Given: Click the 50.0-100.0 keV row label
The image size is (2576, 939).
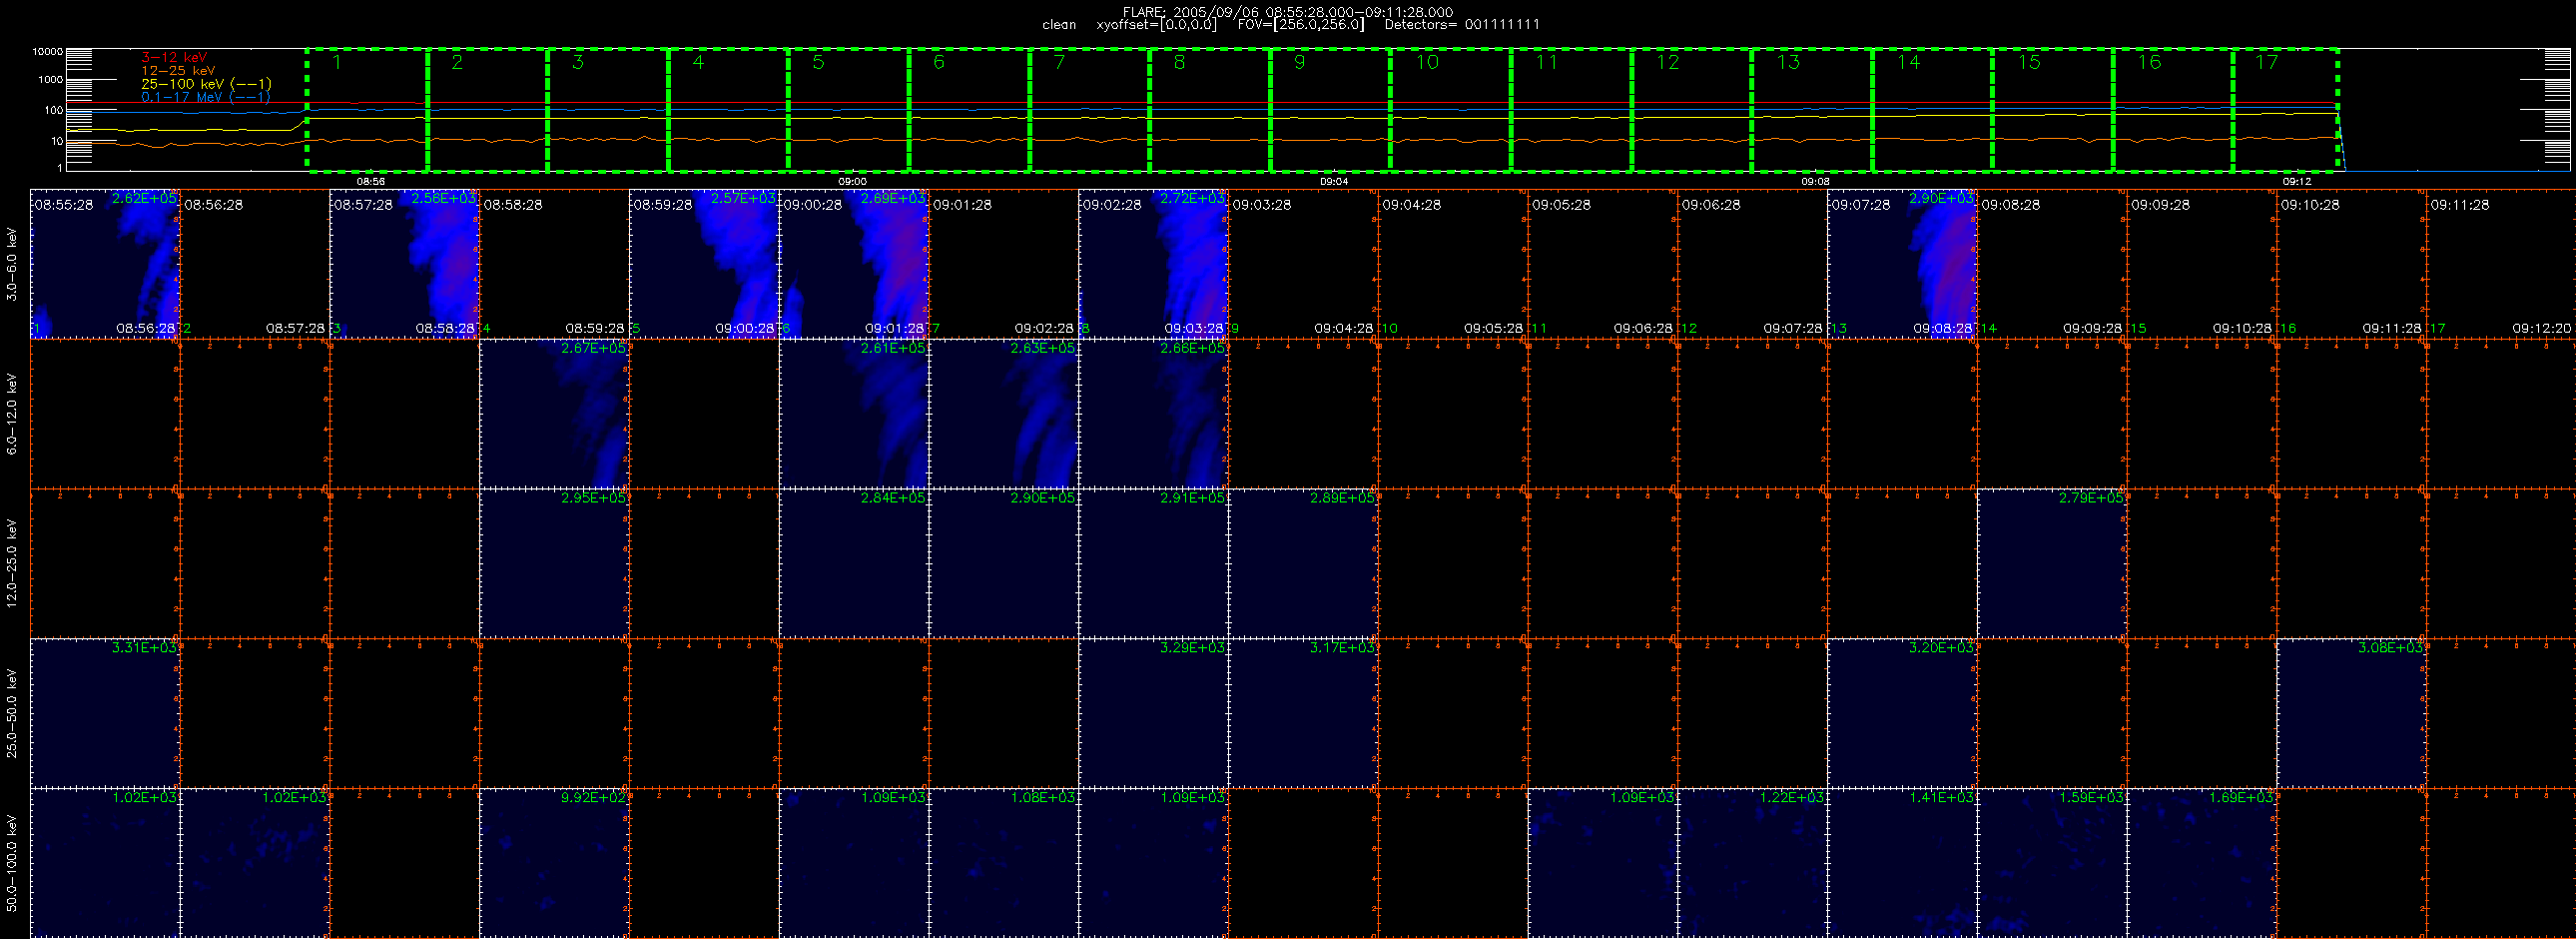Looking at the screenshot, I should [x=12, y=863].
